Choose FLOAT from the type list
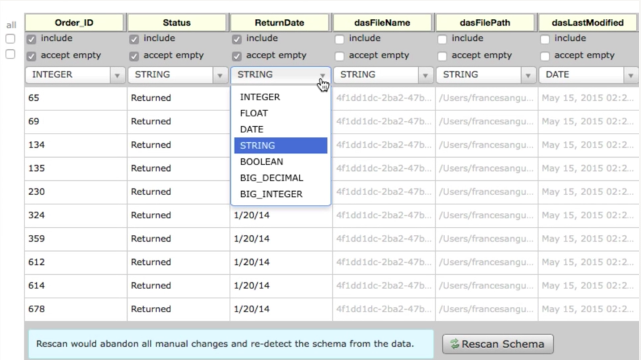Viewport: 641px width, 360px height. tap(280, 113)
